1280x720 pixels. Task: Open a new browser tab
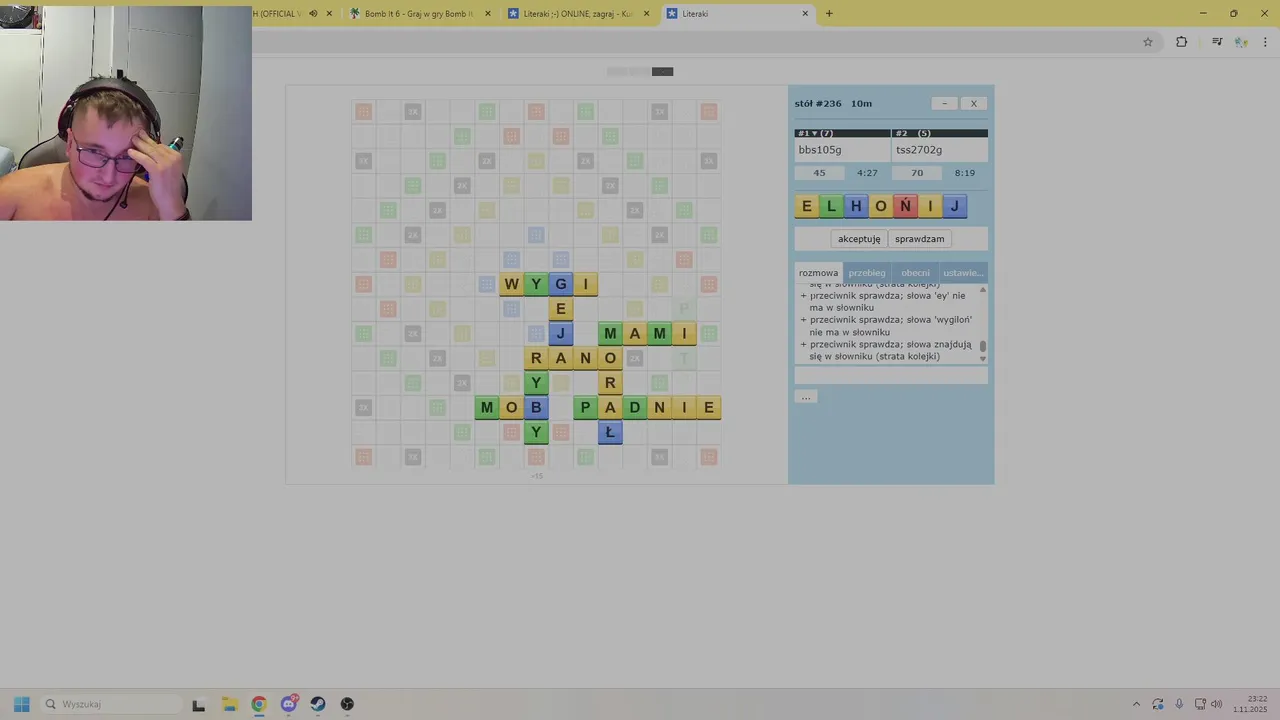pyautogui.click(x=829, y=14)
